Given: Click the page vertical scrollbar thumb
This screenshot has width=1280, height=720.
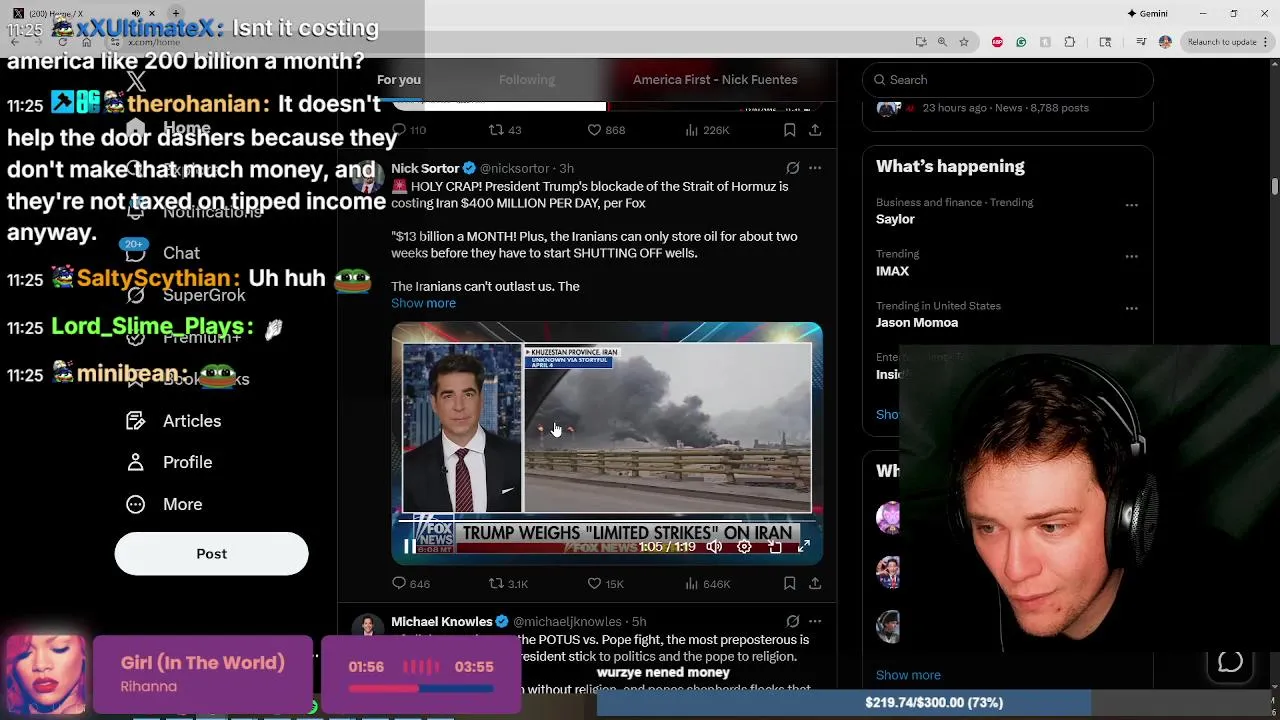Looking at the screenshot, I should [x=1275, y=187].
